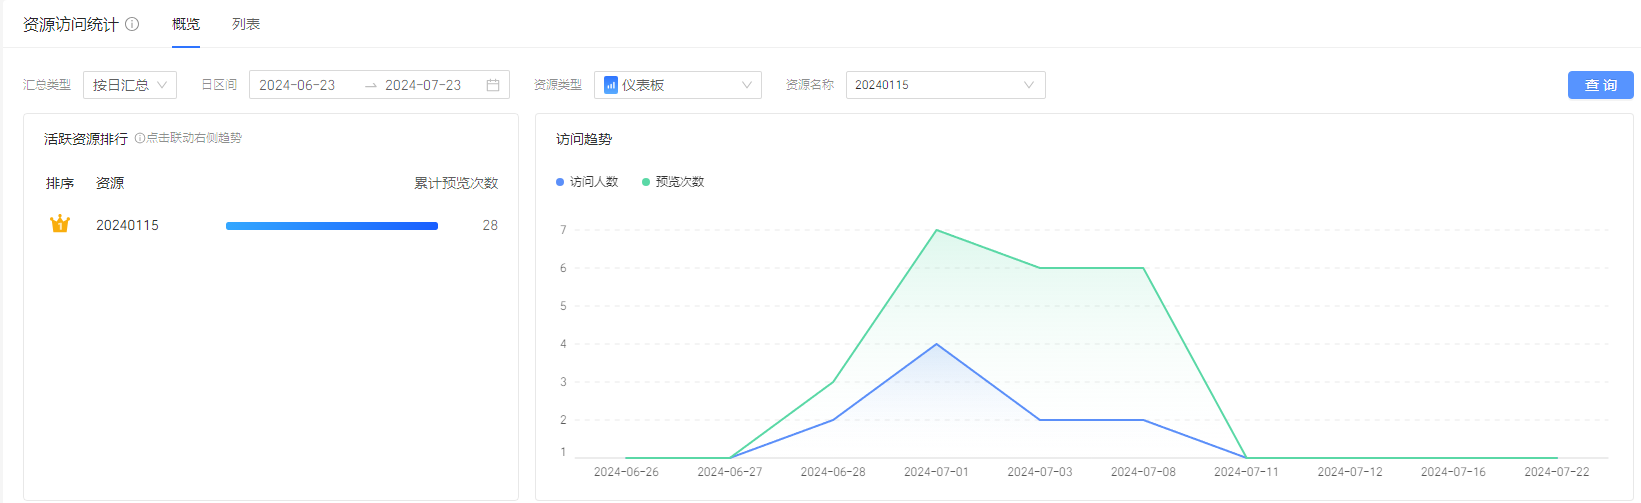Click the blue line peak at 2024-07-01
1641x503 pixels.
click(936, 344)
